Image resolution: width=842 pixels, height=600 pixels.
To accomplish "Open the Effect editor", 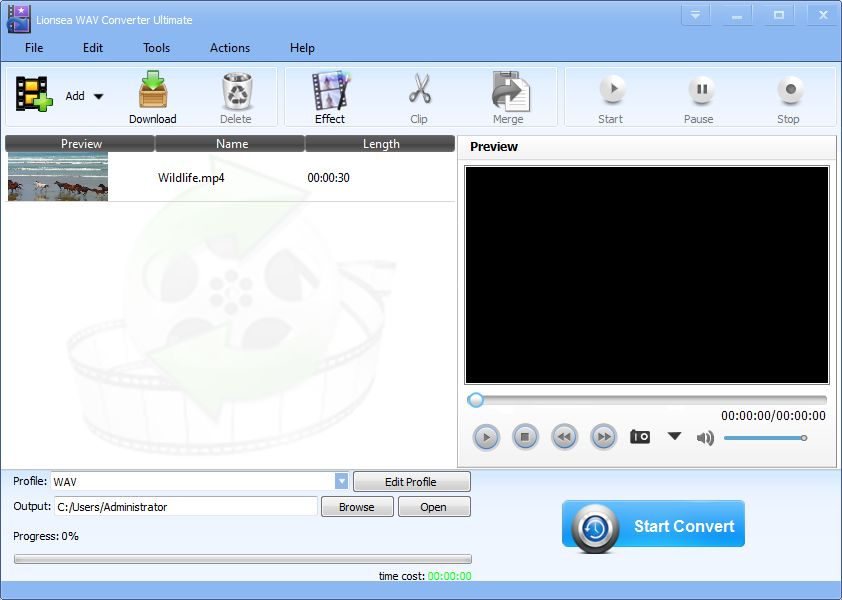I will tap(330, 97).
